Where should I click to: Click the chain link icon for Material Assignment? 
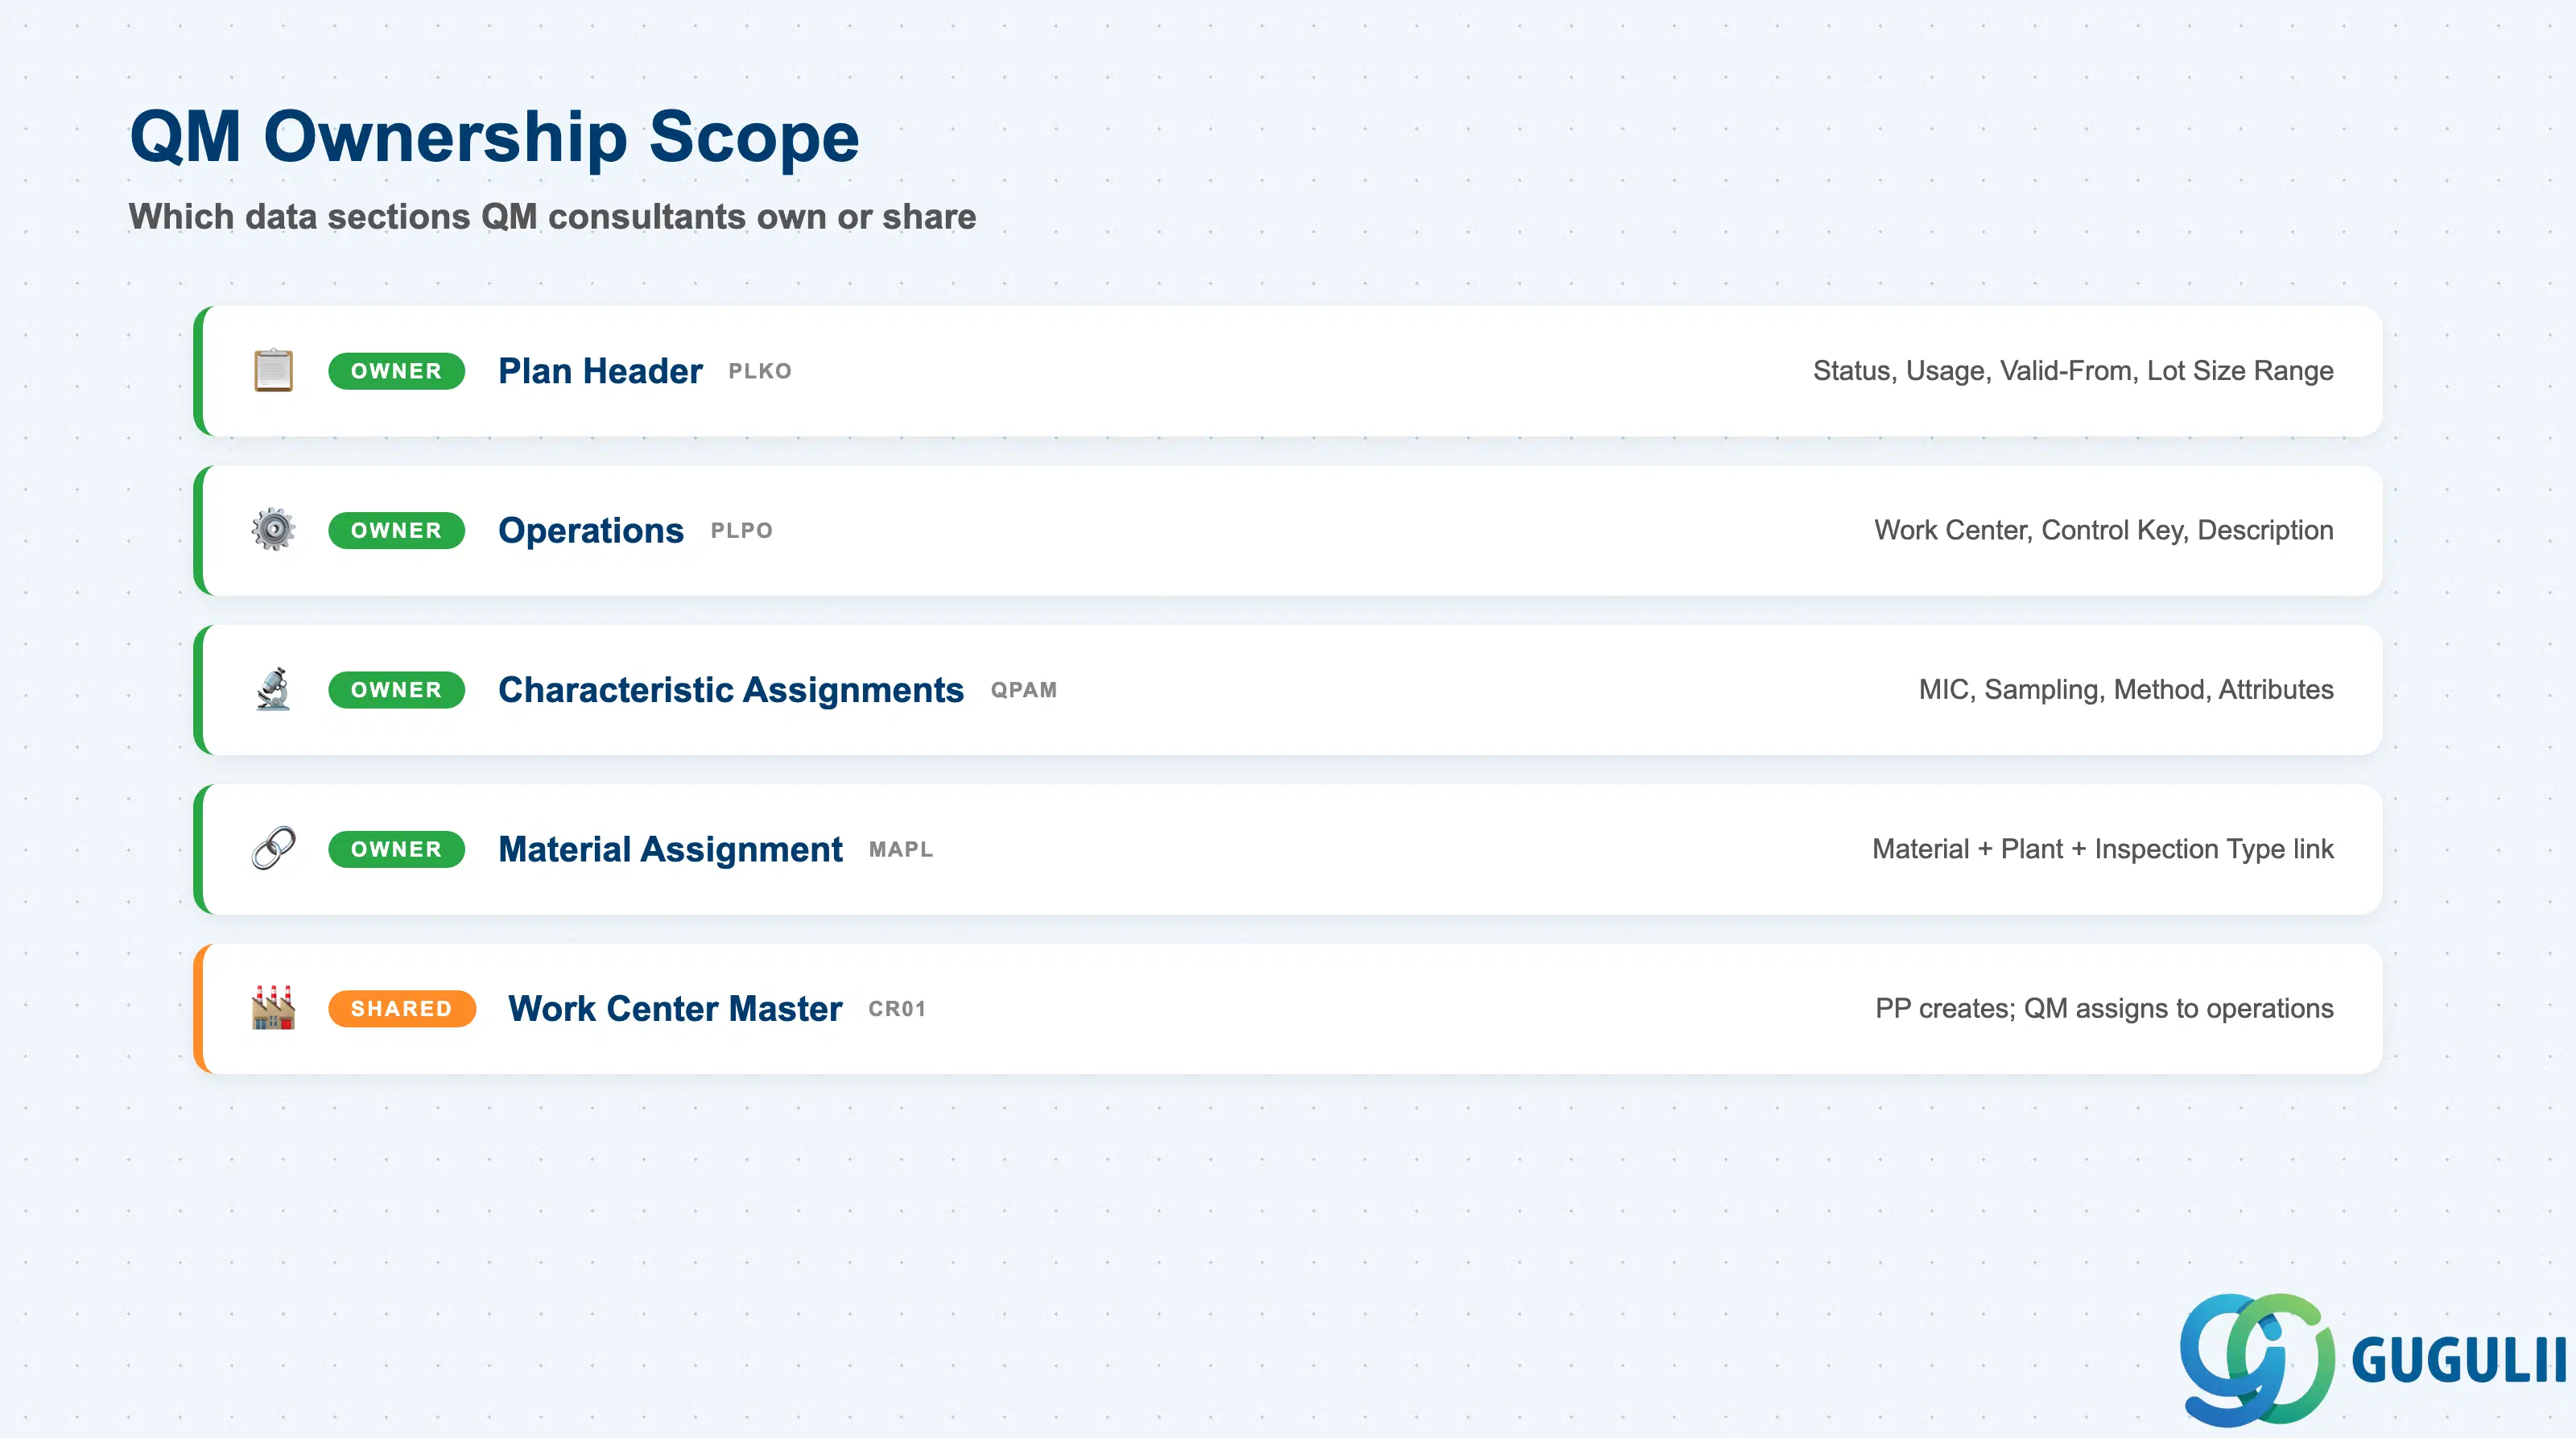click(273, 848)
